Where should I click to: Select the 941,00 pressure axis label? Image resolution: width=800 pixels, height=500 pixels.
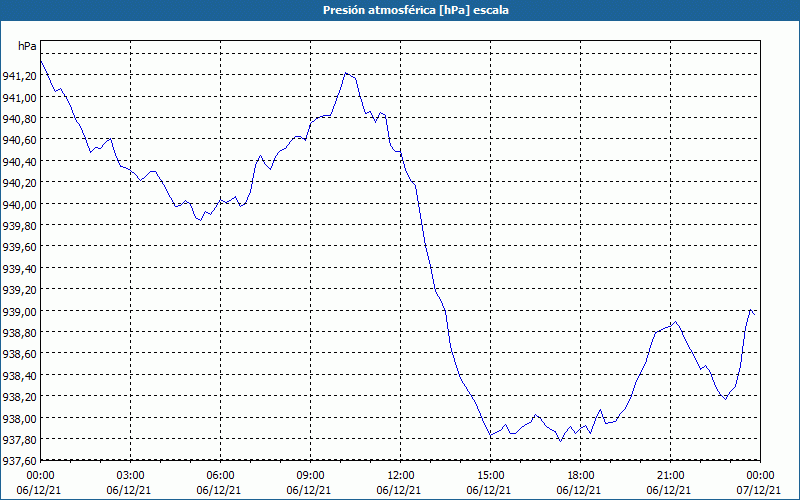[19, 97]
